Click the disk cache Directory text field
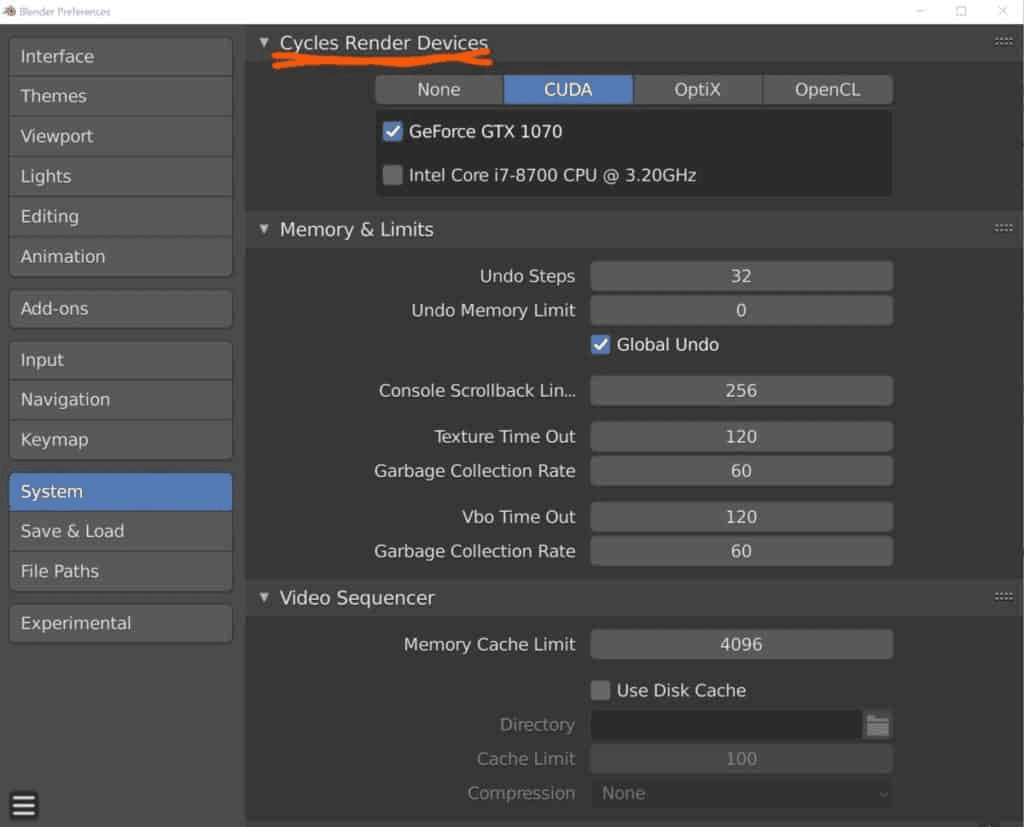Image resolution: width=1024 pixels, height=827 pixels. (x=726, y=725)
